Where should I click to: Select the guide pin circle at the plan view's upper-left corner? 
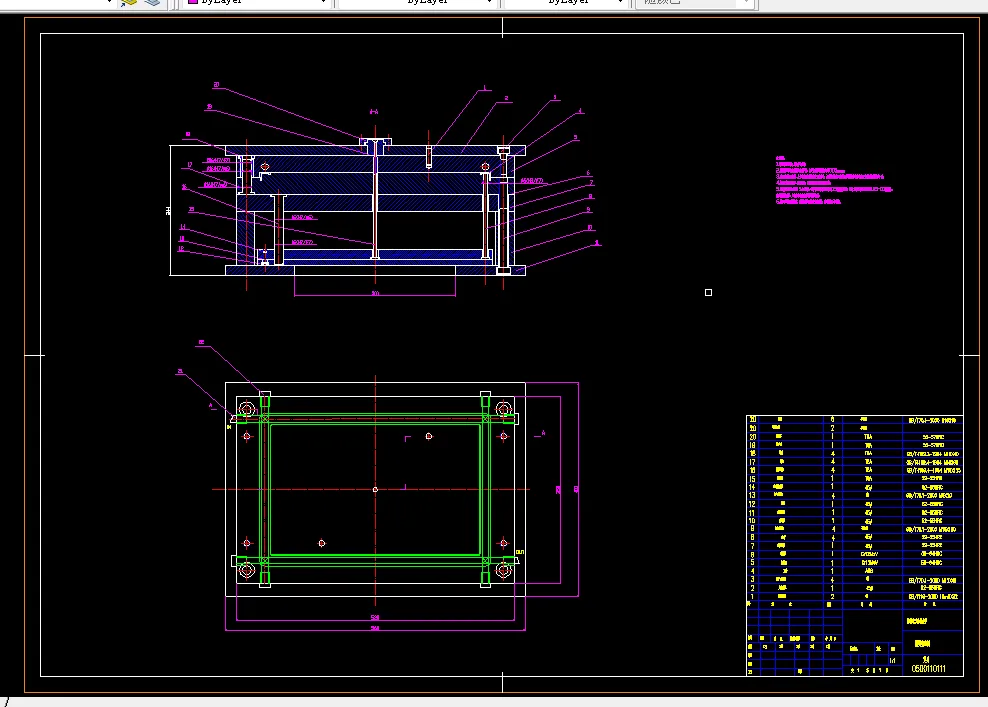click(x=247, y=410)
